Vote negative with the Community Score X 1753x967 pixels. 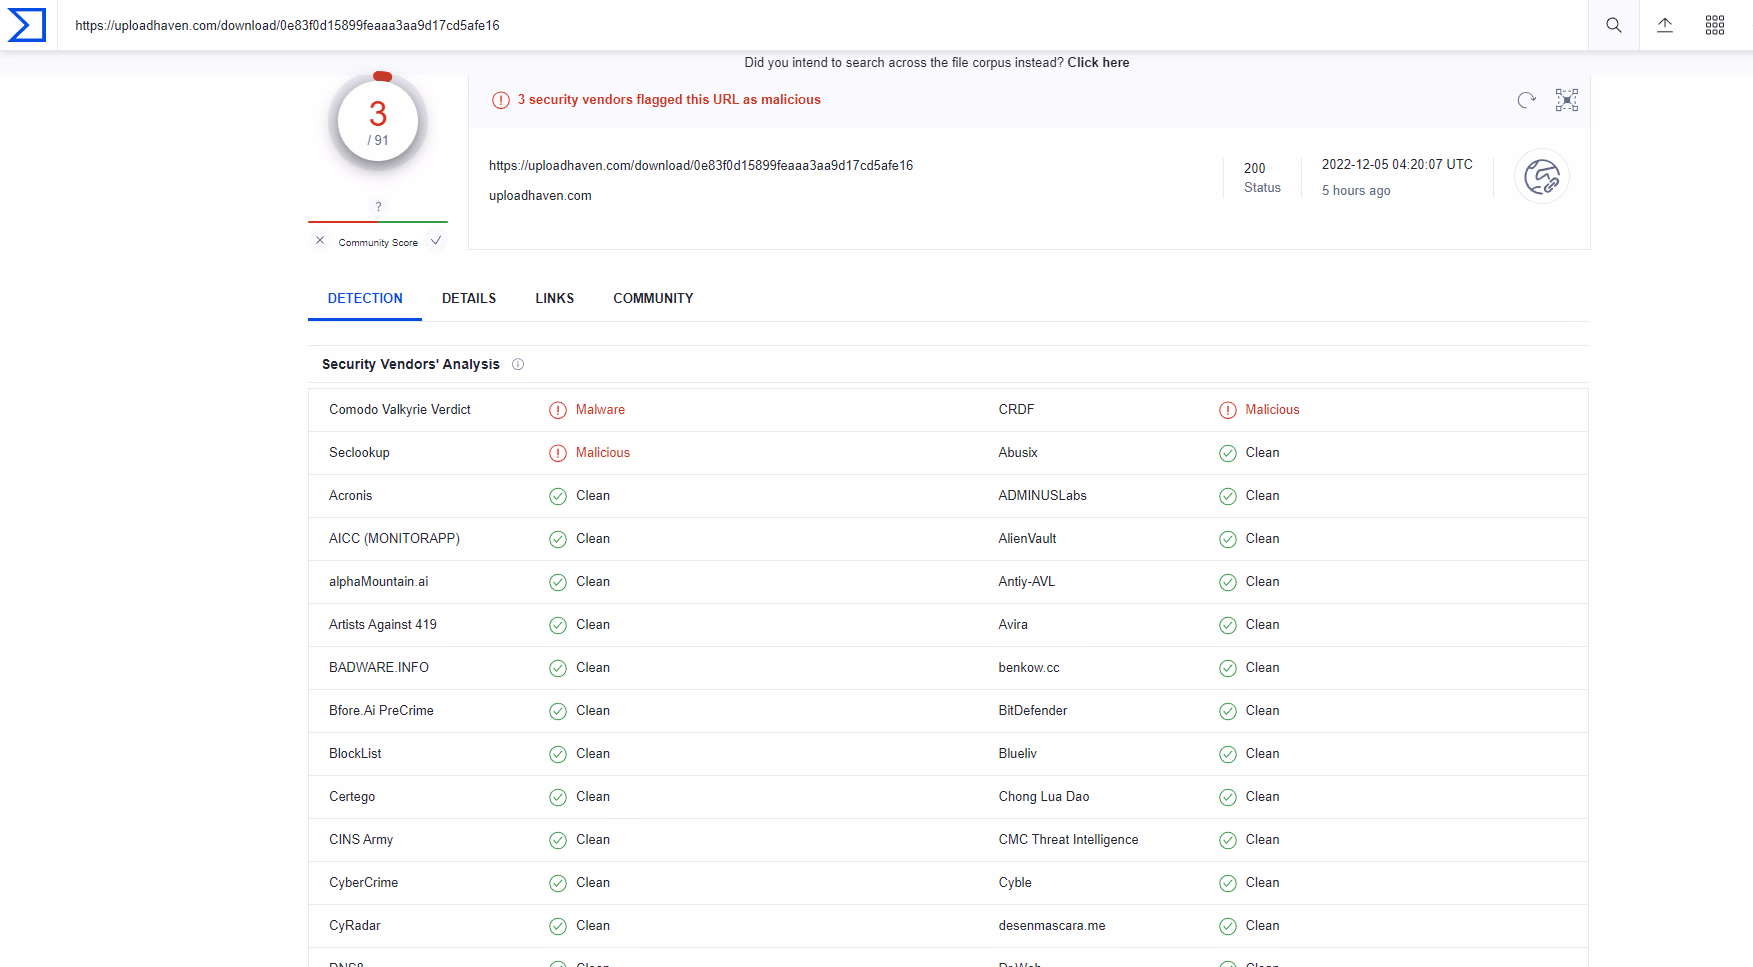(320, 241)
